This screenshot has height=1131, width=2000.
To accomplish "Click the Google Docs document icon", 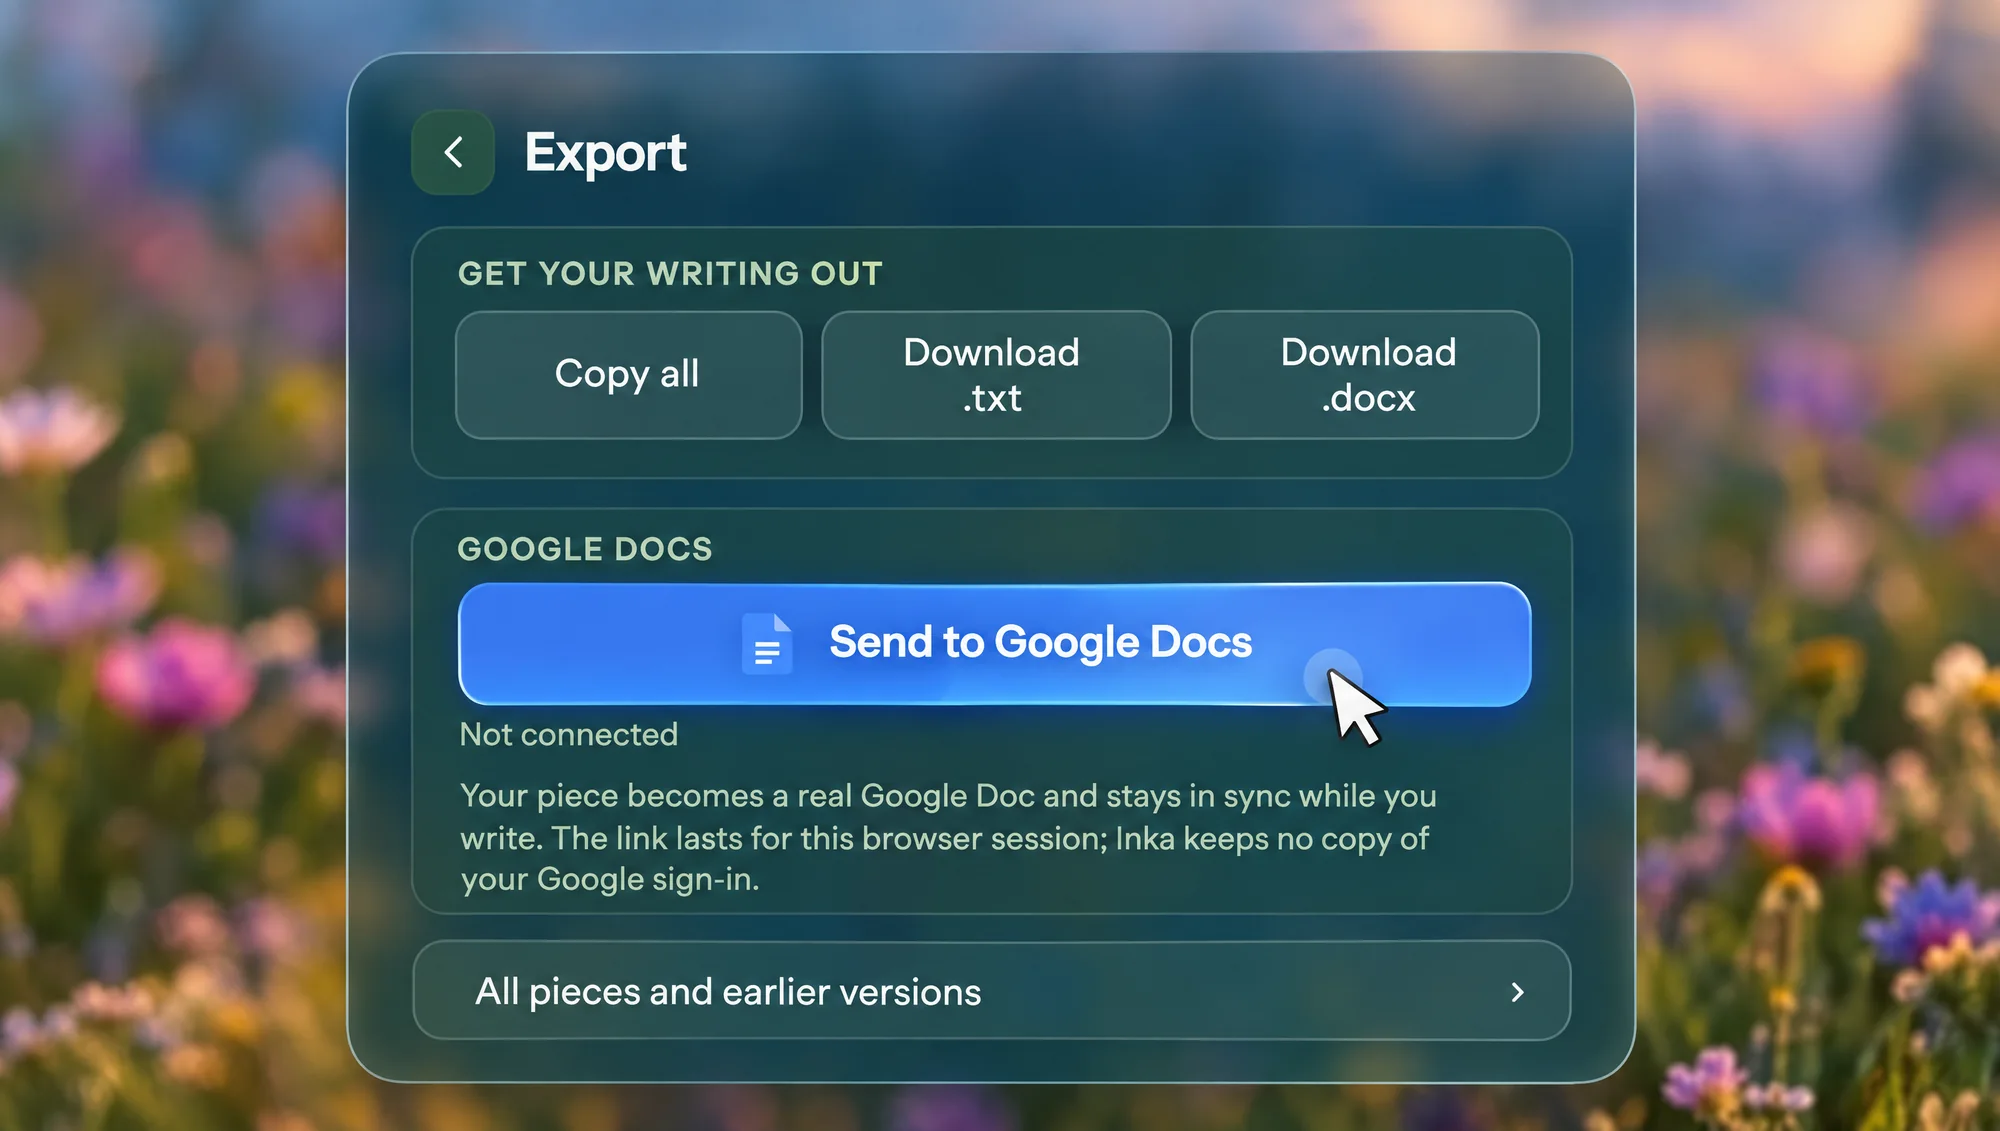I will click(768, 644).
